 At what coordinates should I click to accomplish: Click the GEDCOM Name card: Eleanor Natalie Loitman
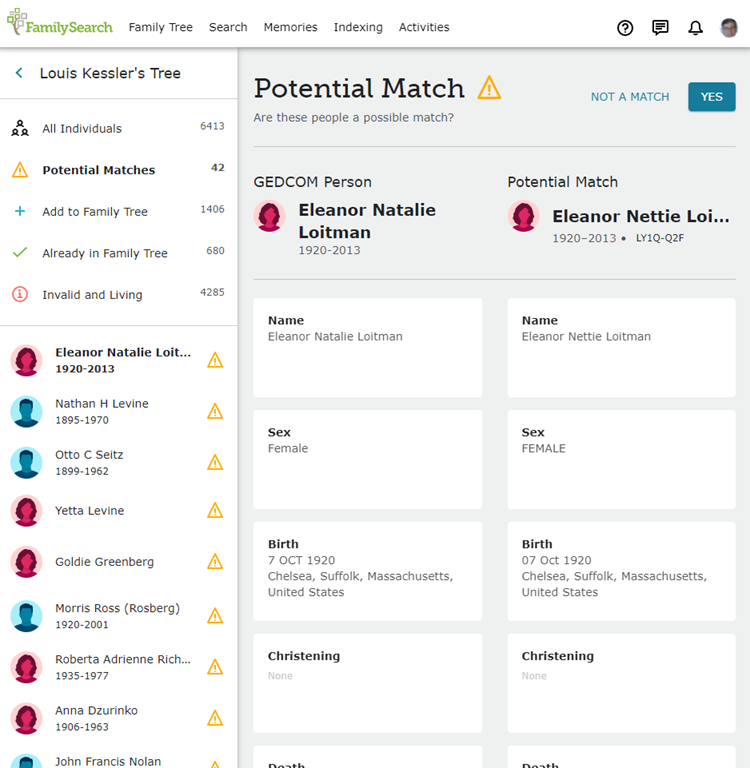367,347
